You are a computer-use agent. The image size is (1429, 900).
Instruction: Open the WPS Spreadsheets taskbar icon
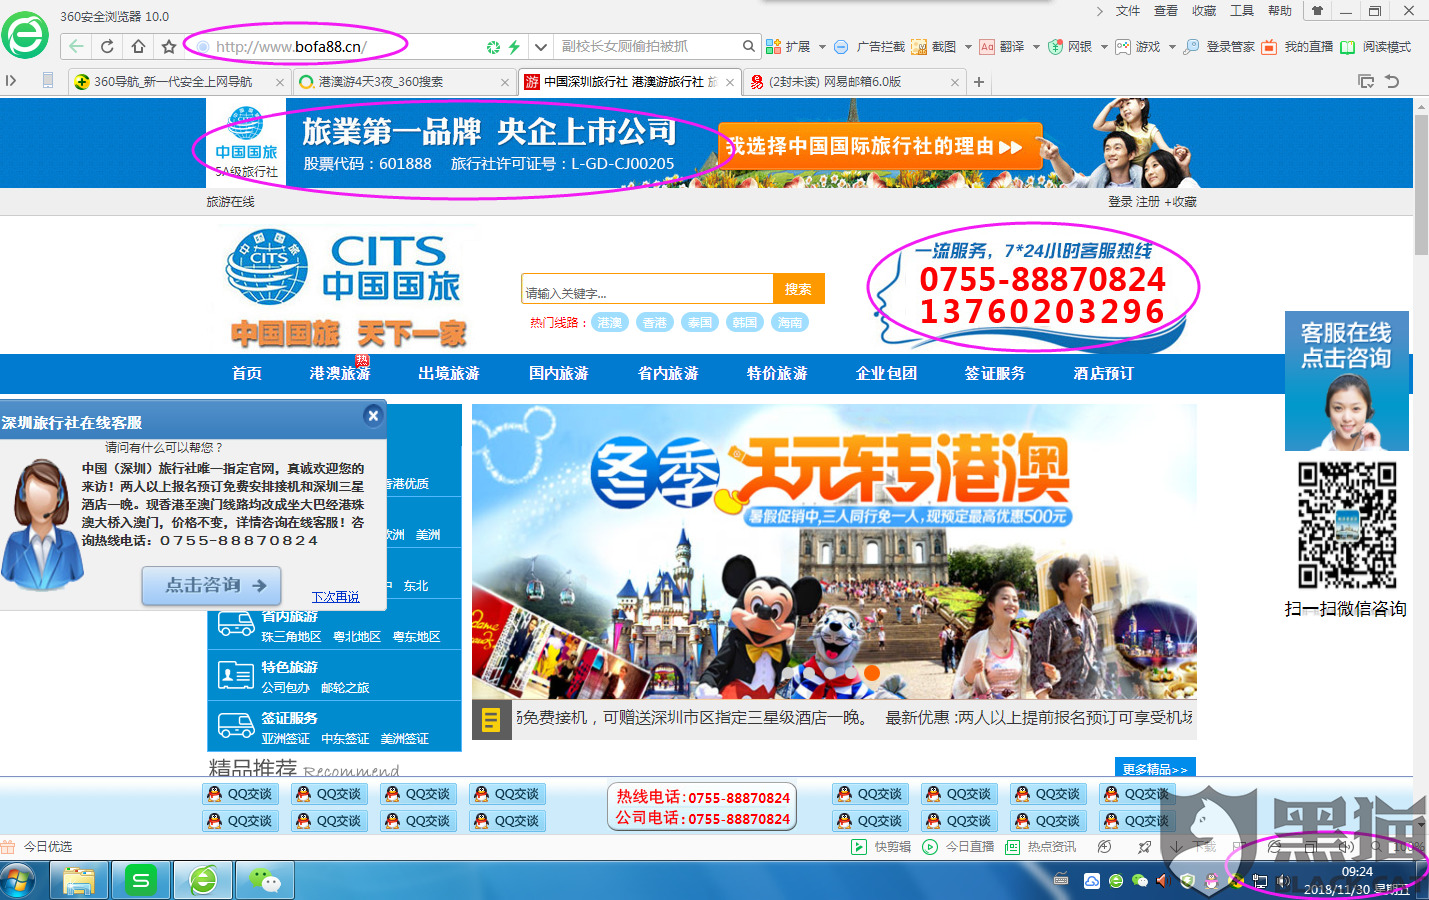click(140, 881)
